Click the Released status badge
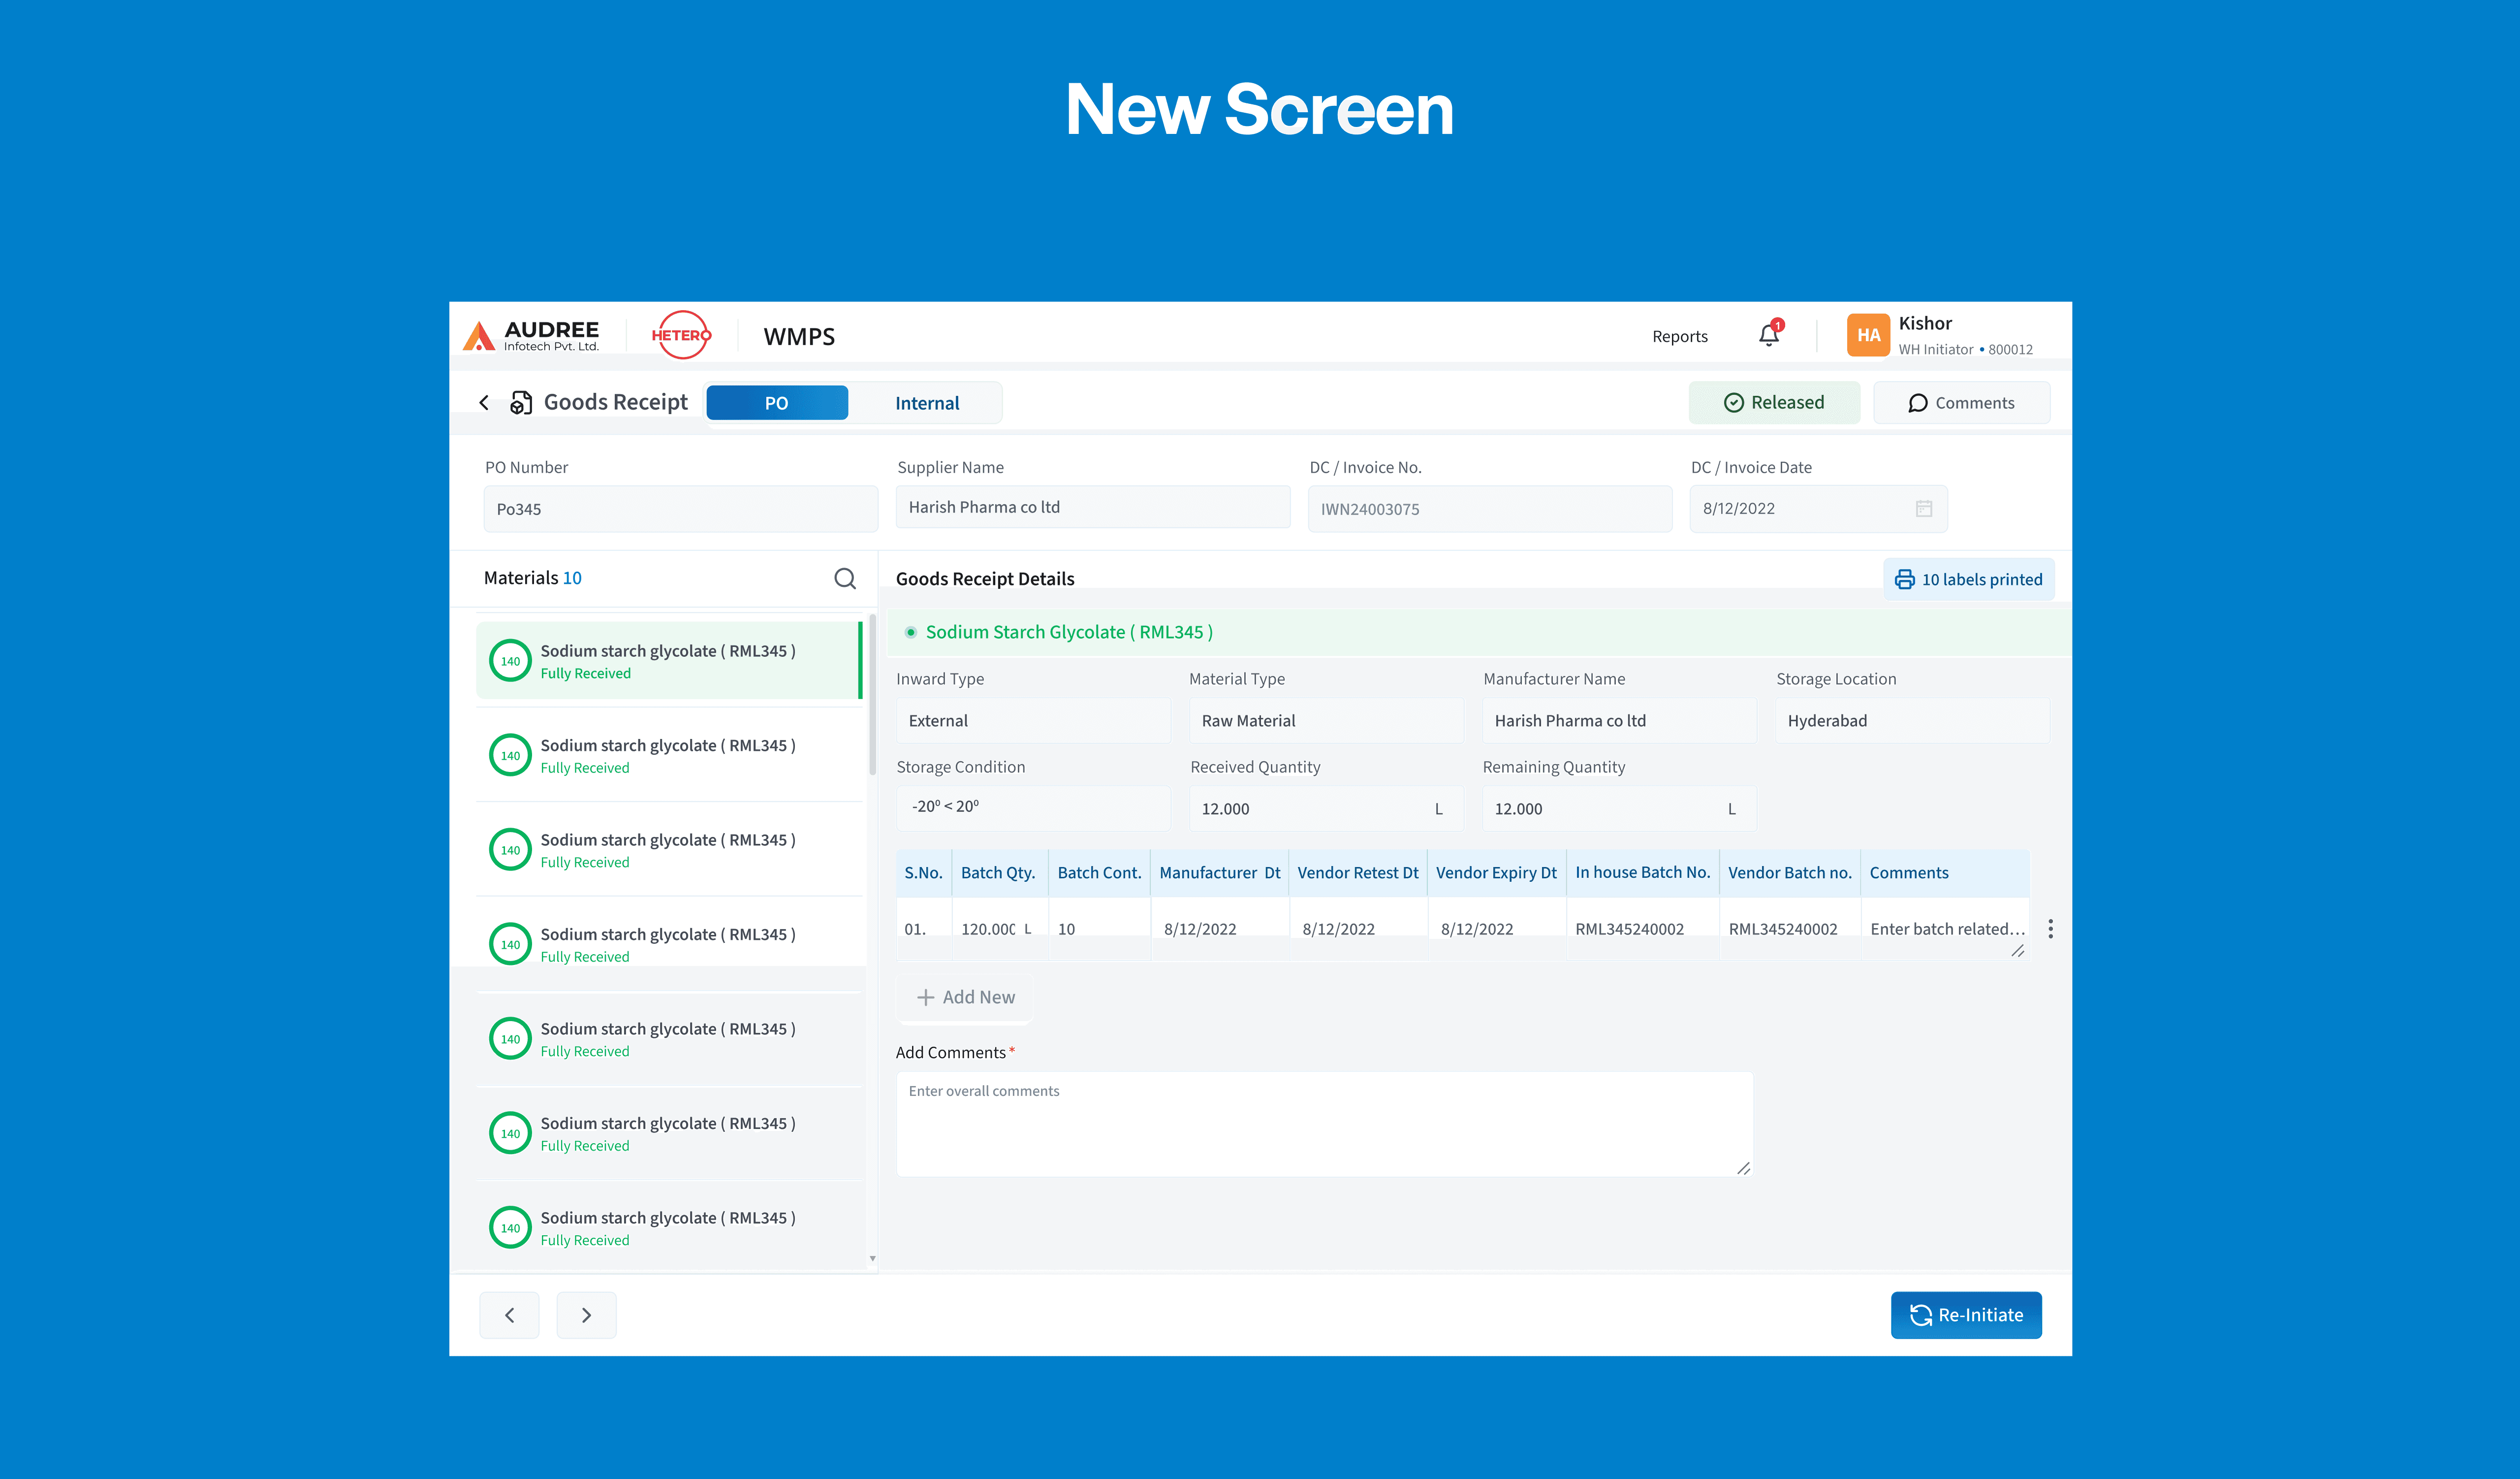 (x=1774, y=402)
